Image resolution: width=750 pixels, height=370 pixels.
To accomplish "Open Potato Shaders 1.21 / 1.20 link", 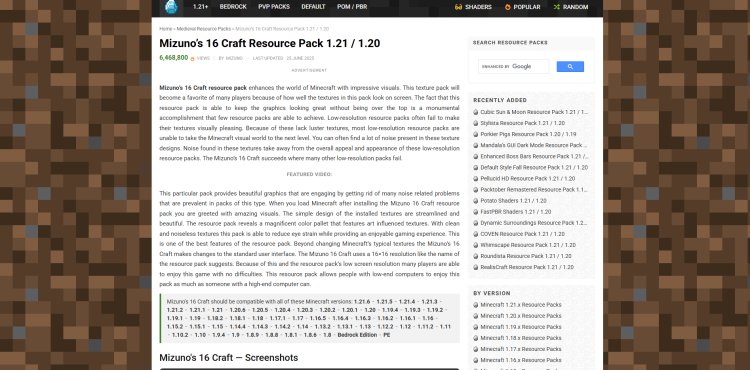I will tap(513, 201).
